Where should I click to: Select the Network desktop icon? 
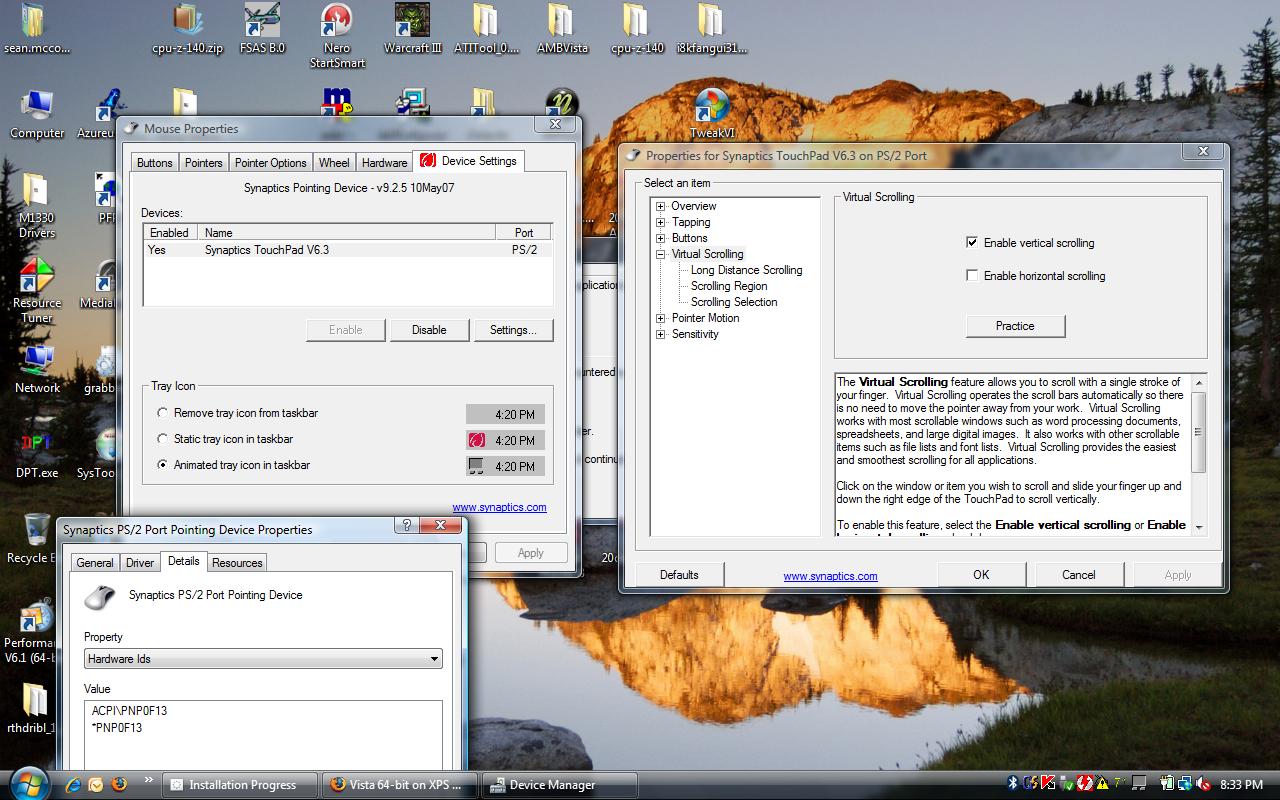click(37, 369)
